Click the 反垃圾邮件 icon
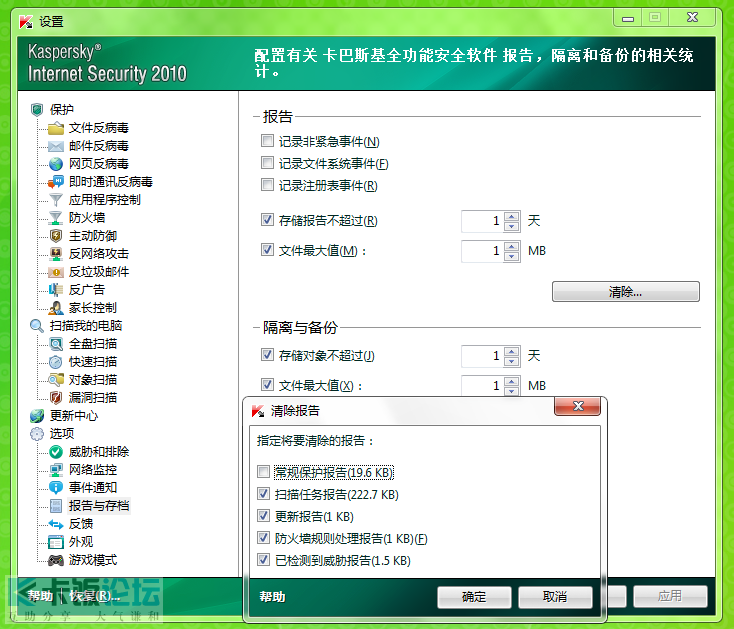Viewport: 734px width, 629px height. (x=56, y=272)
